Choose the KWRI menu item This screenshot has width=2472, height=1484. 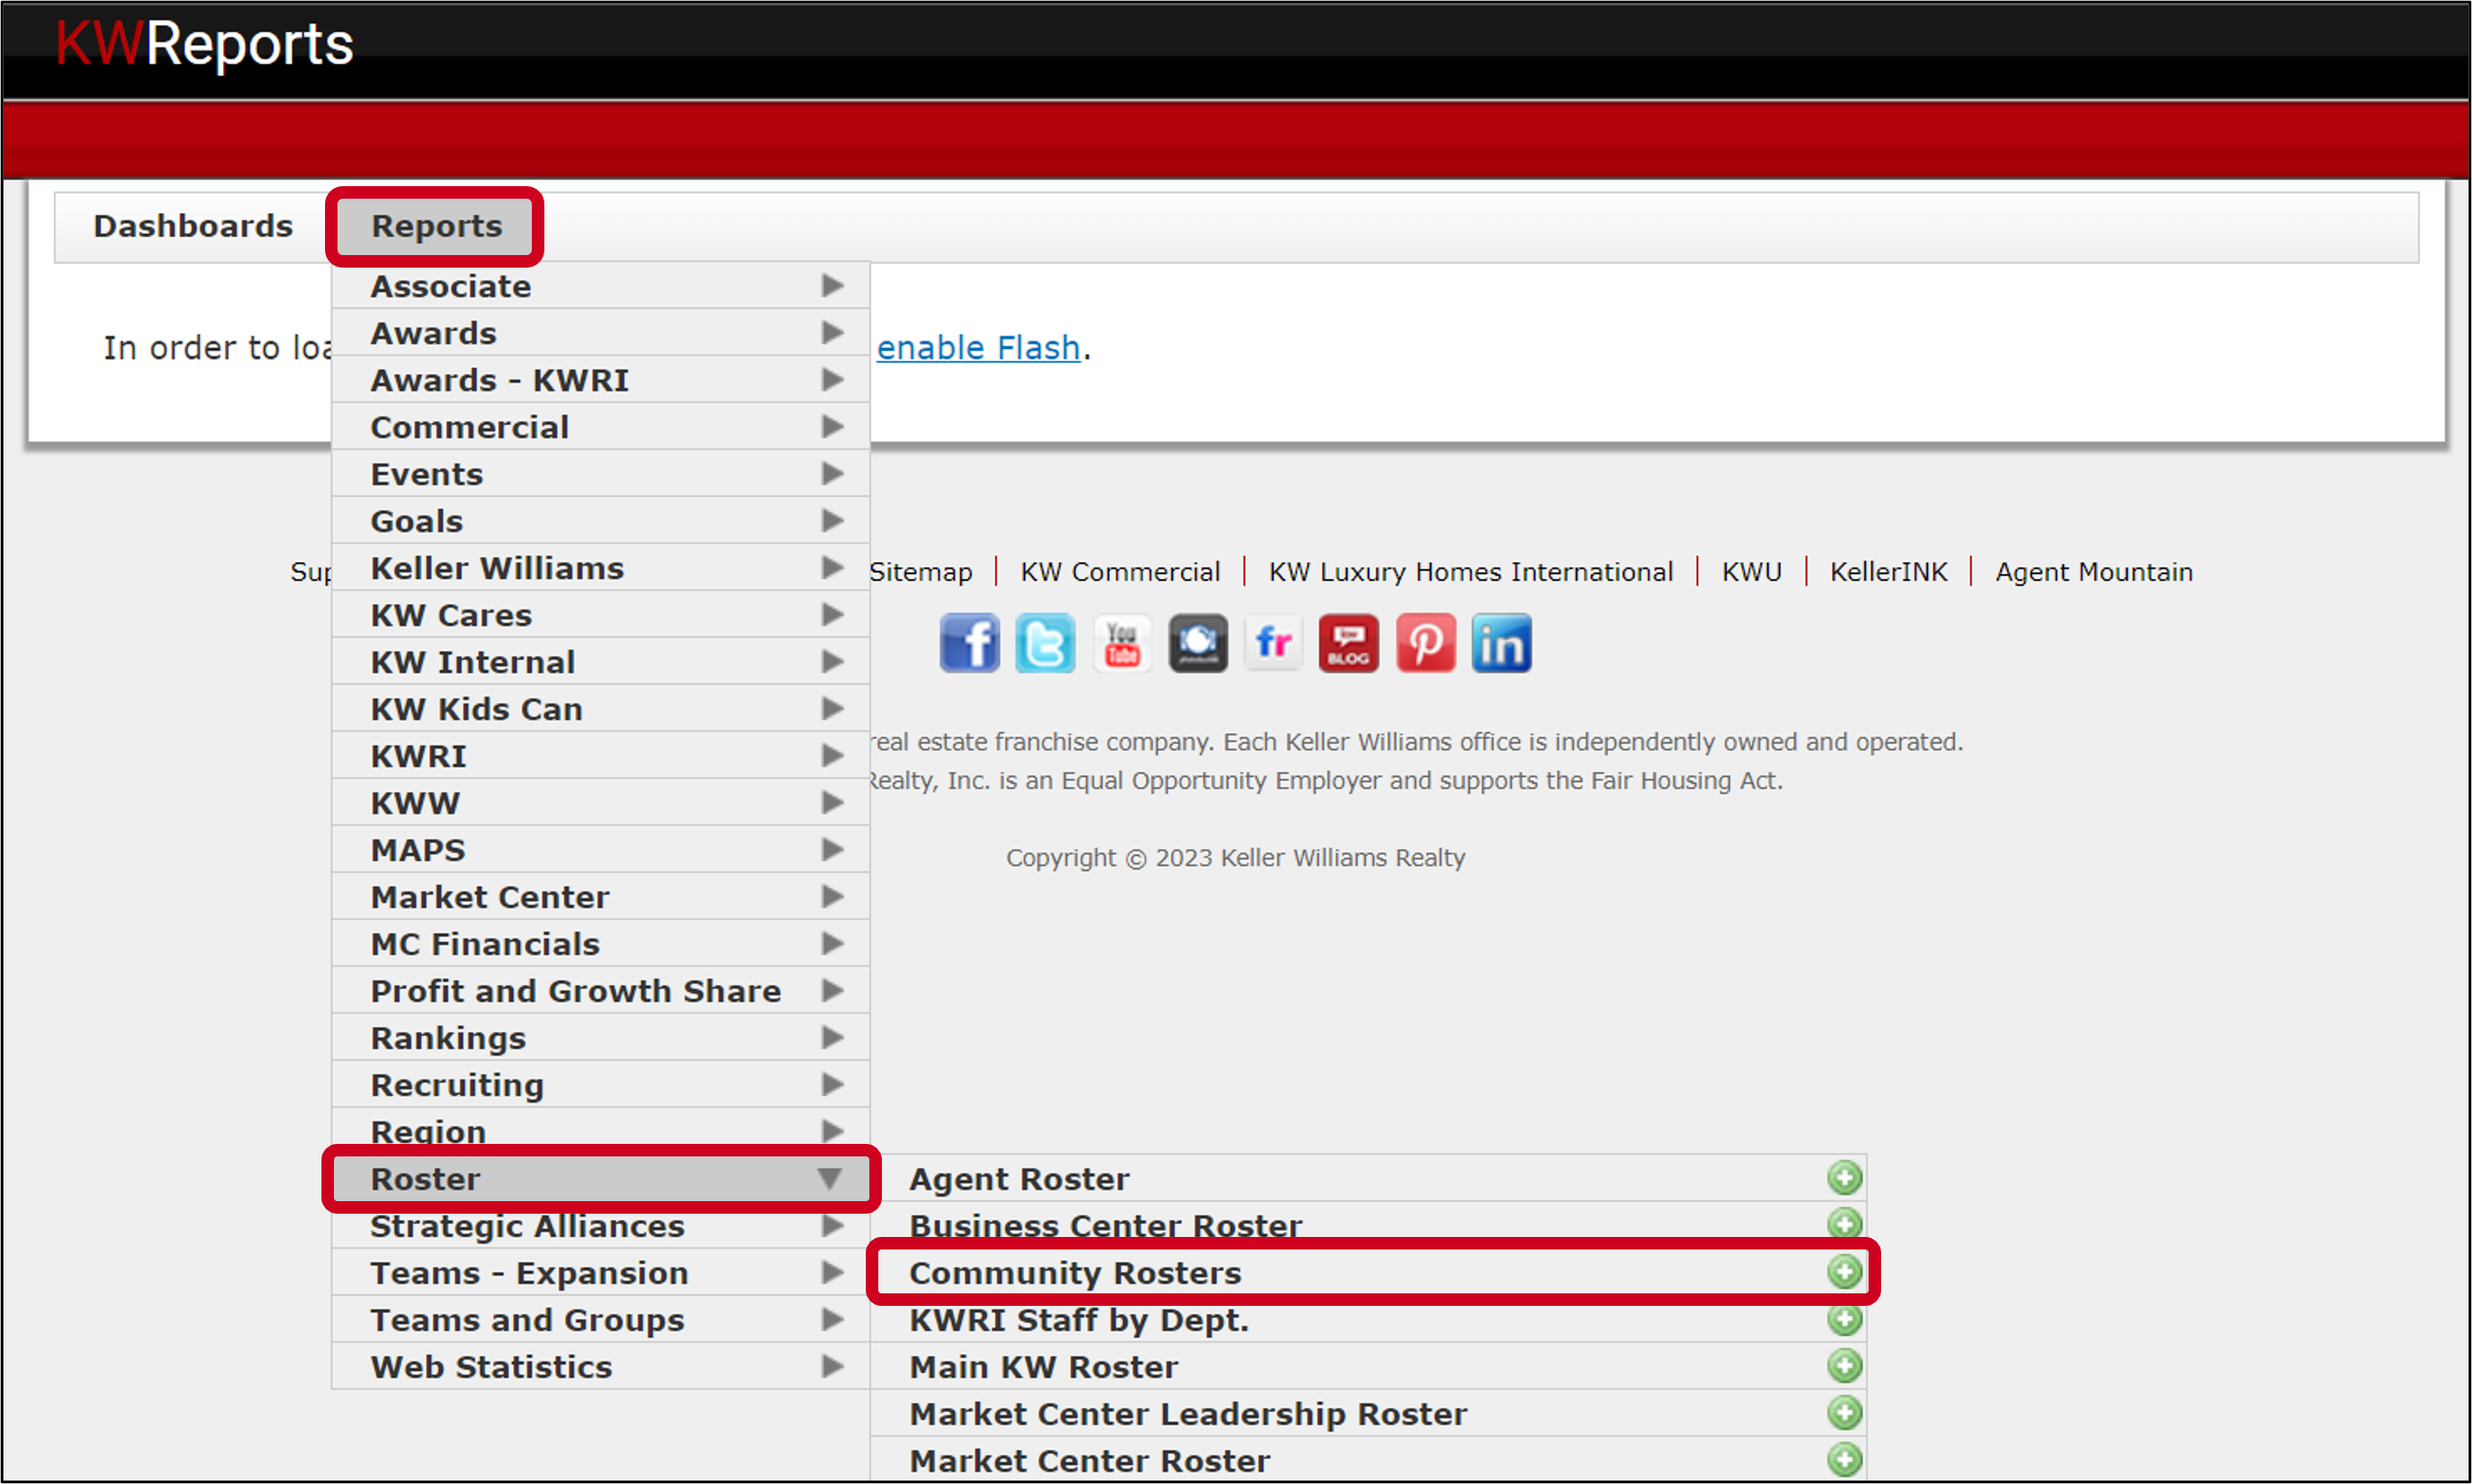[601, 756]
